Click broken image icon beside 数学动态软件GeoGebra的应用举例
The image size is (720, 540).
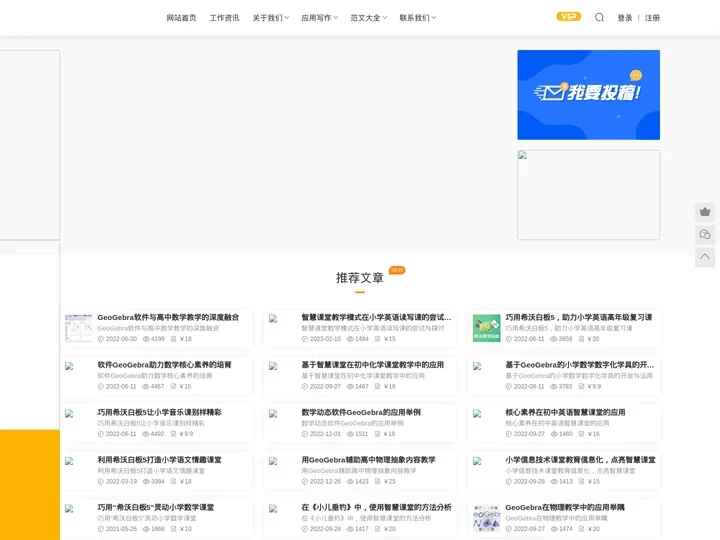point(273,413)
